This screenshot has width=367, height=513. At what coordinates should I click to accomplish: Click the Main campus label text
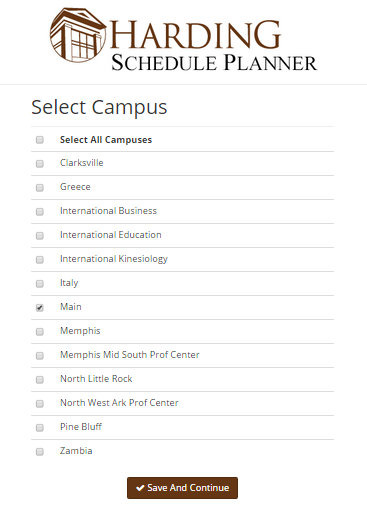[x=71, y=307]
